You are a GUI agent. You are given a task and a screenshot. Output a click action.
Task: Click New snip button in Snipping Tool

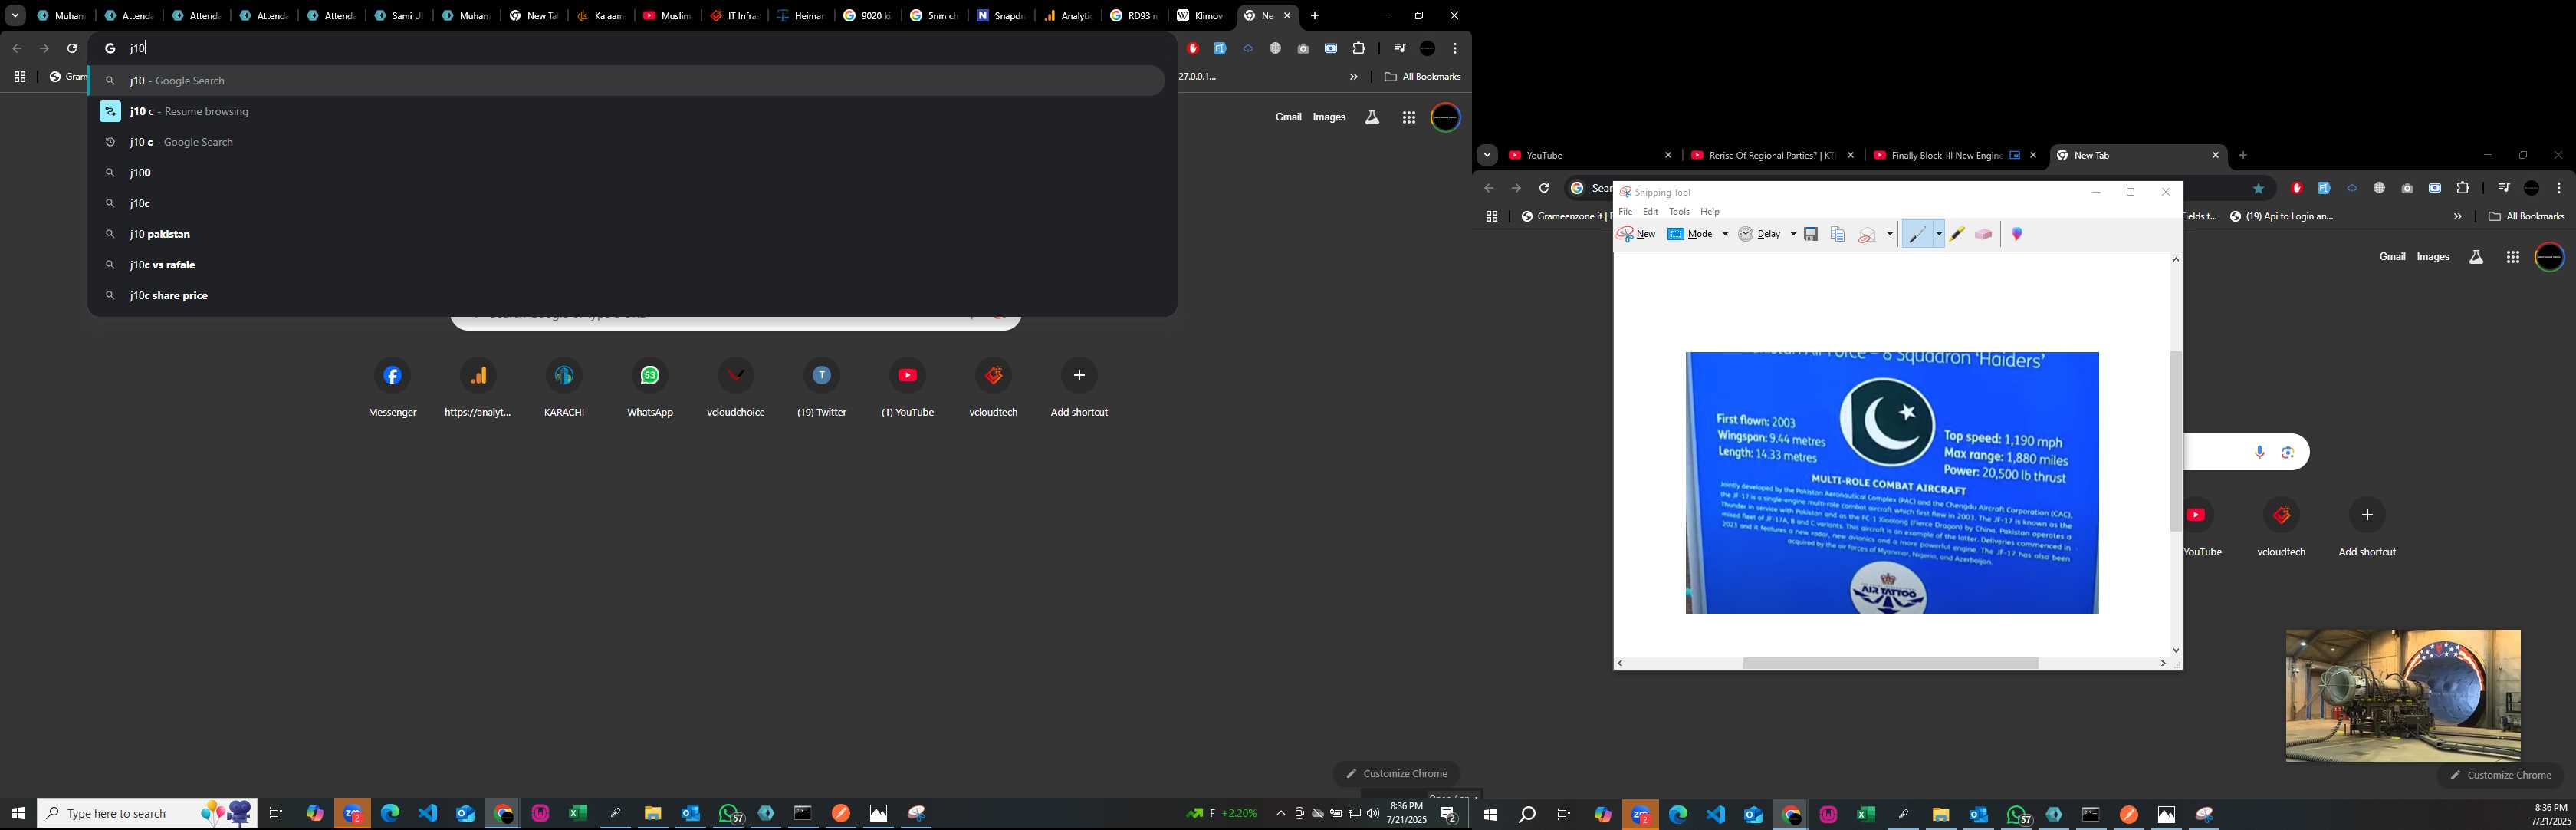point(1637,234)
